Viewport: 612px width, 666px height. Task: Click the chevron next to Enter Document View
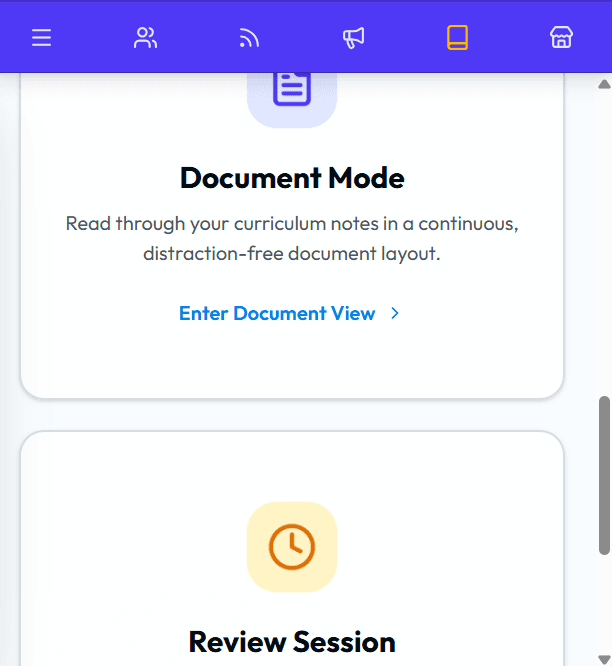(395, 313)
